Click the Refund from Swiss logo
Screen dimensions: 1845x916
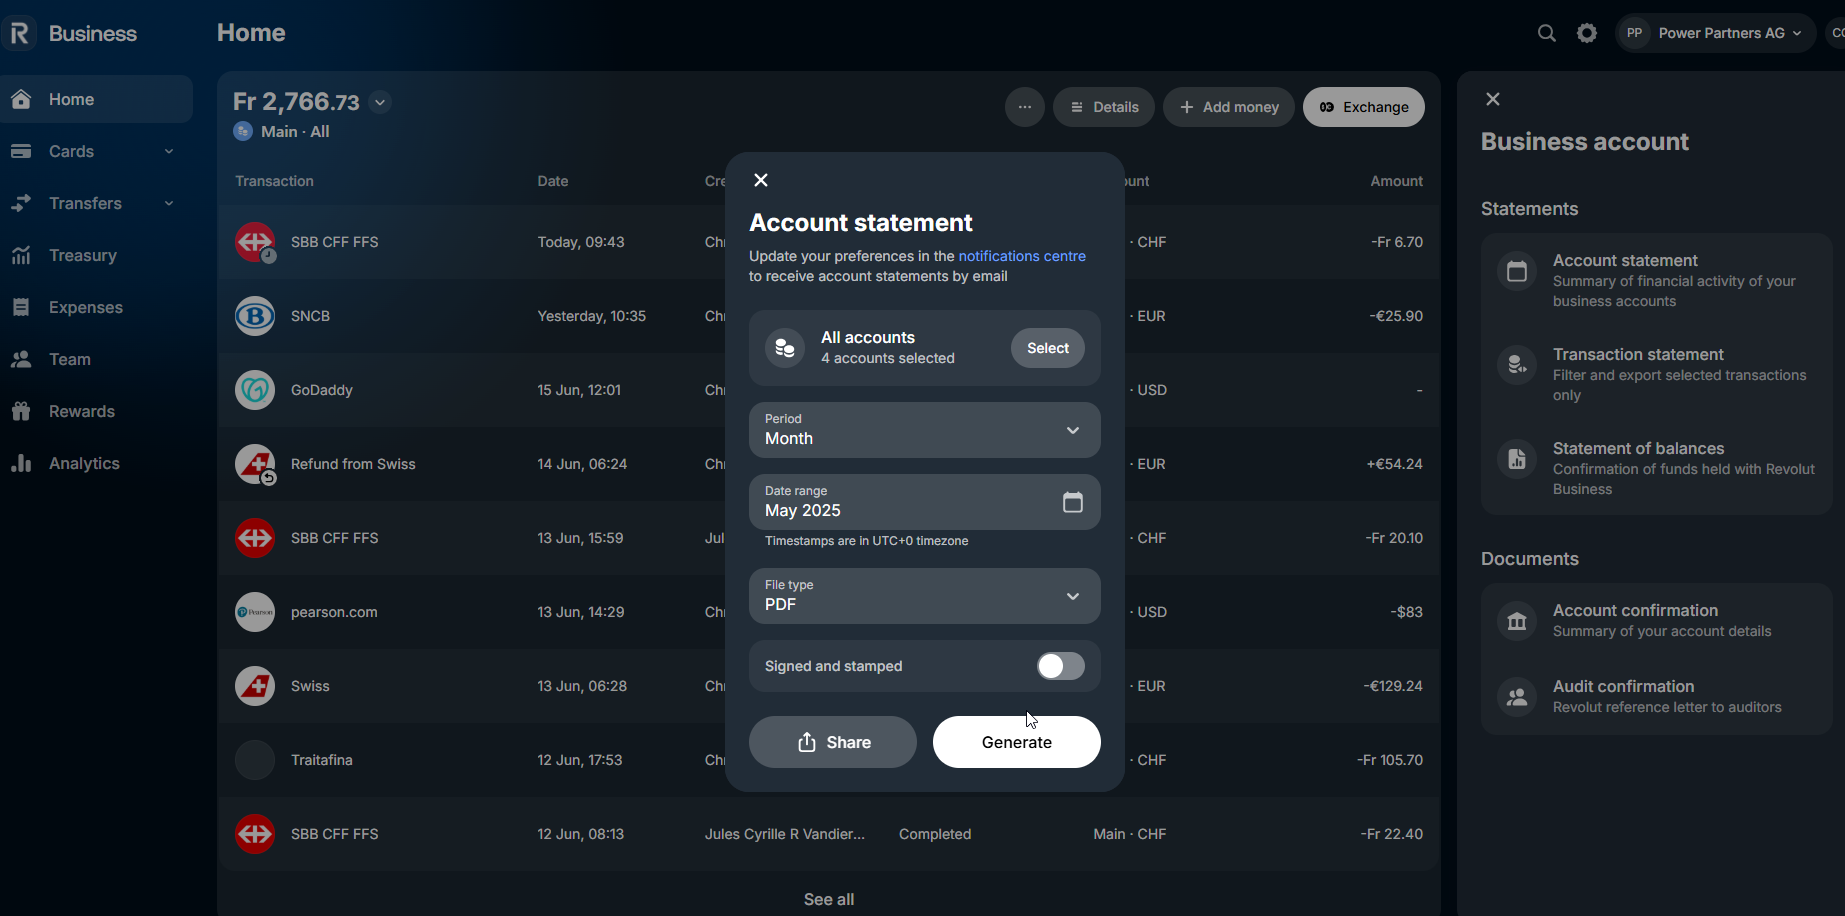pyautogui.click(x=255, y=464)
